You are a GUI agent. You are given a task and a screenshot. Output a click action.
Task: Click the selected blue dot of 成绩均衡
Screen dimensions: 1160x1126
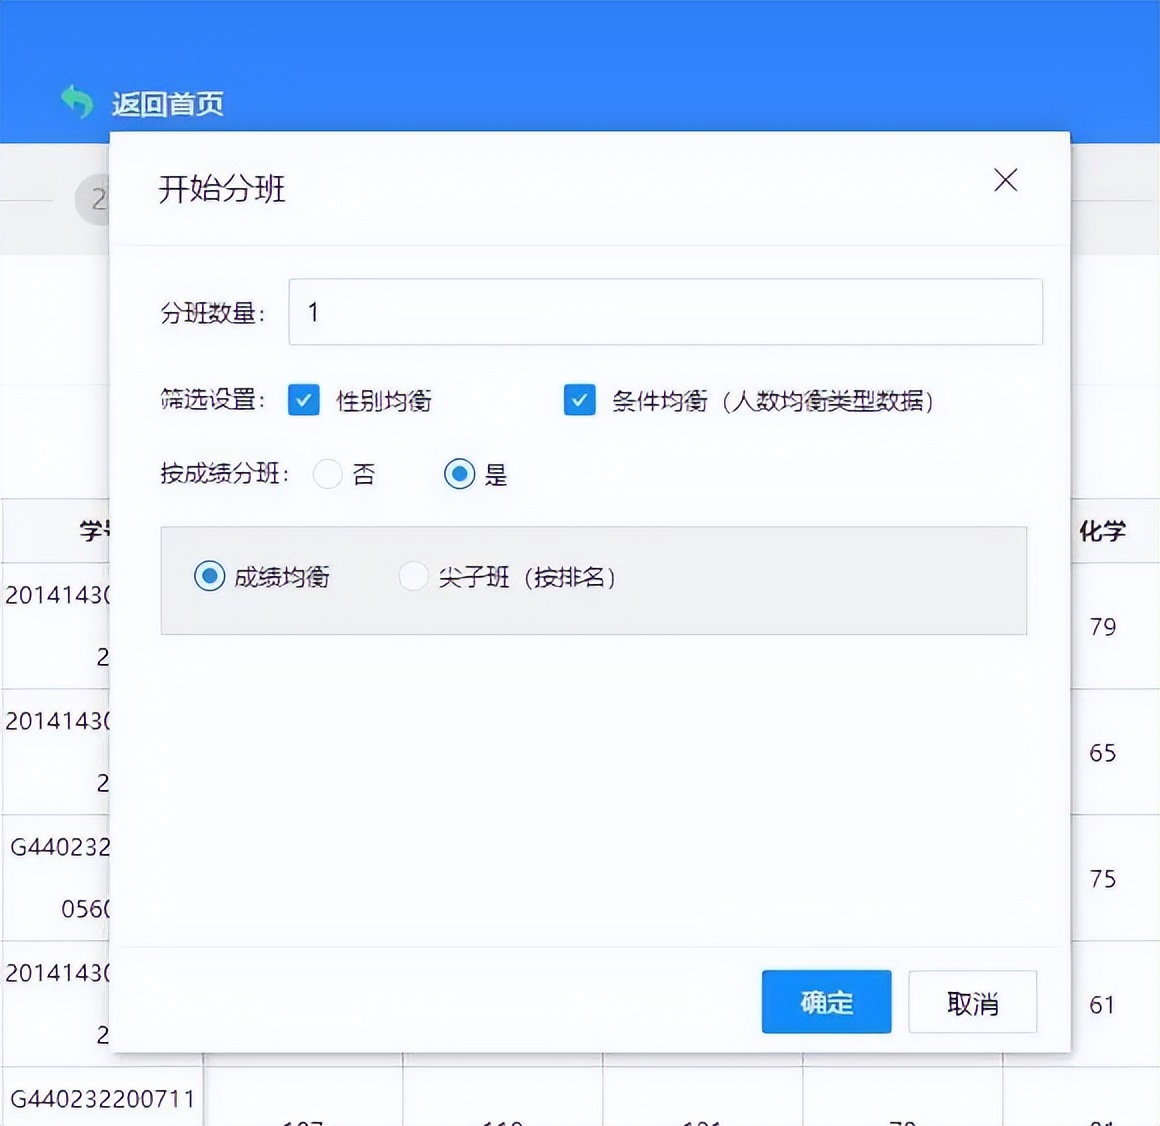tap(208, 576)
